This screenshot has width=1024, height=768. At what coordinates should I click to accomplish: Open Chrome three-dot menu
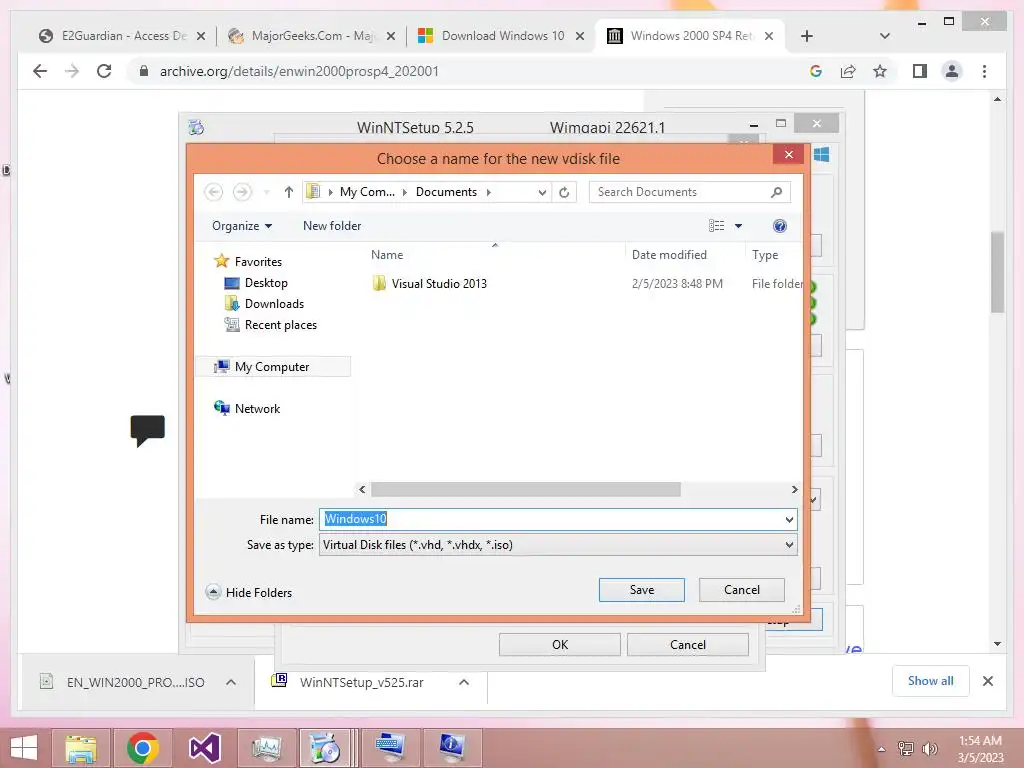point(984,71)
